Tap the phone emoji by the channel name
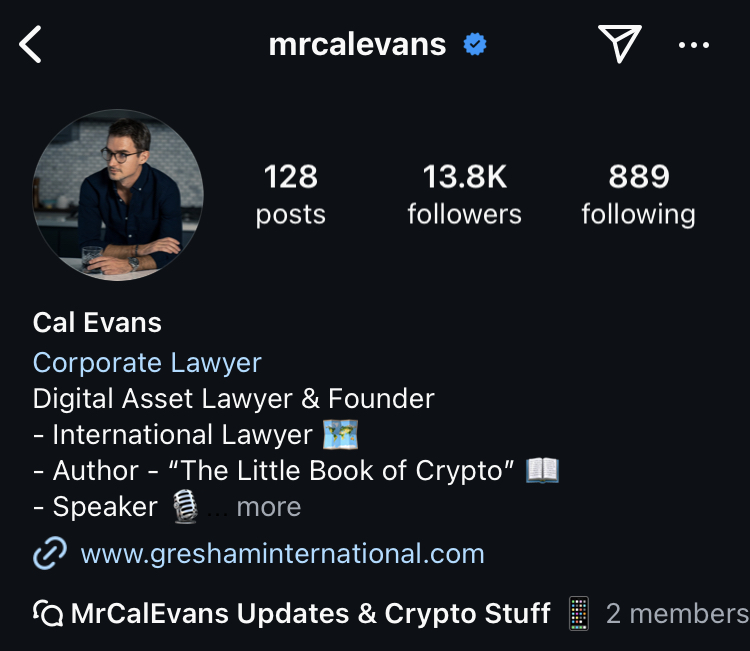 (579, 614)
